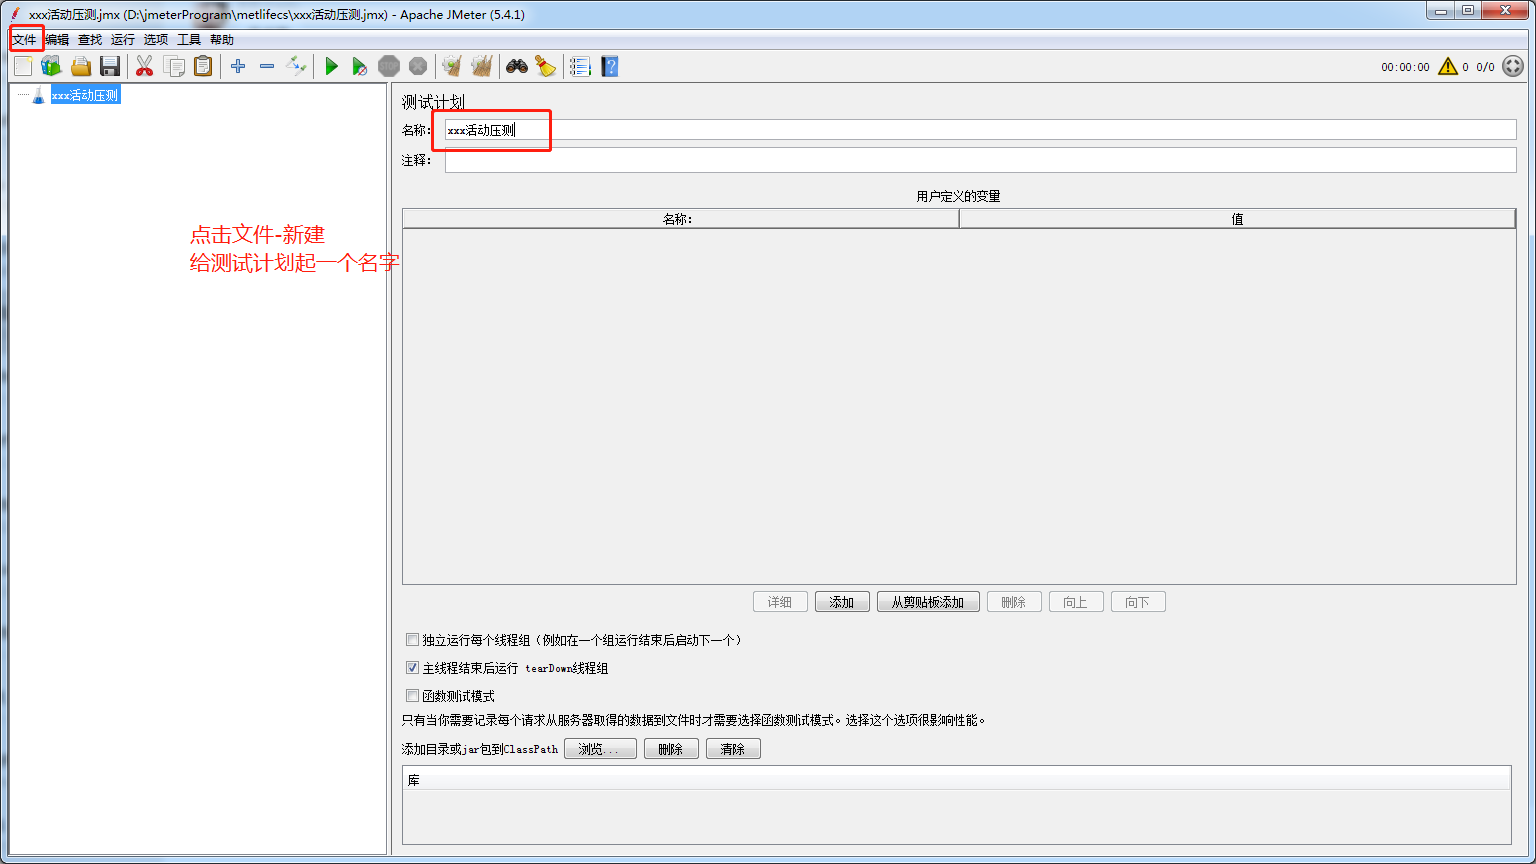Select xxx活动压测 test plan tree node
The width and height of the screenshot is (1536, 864).
[85, 96]
